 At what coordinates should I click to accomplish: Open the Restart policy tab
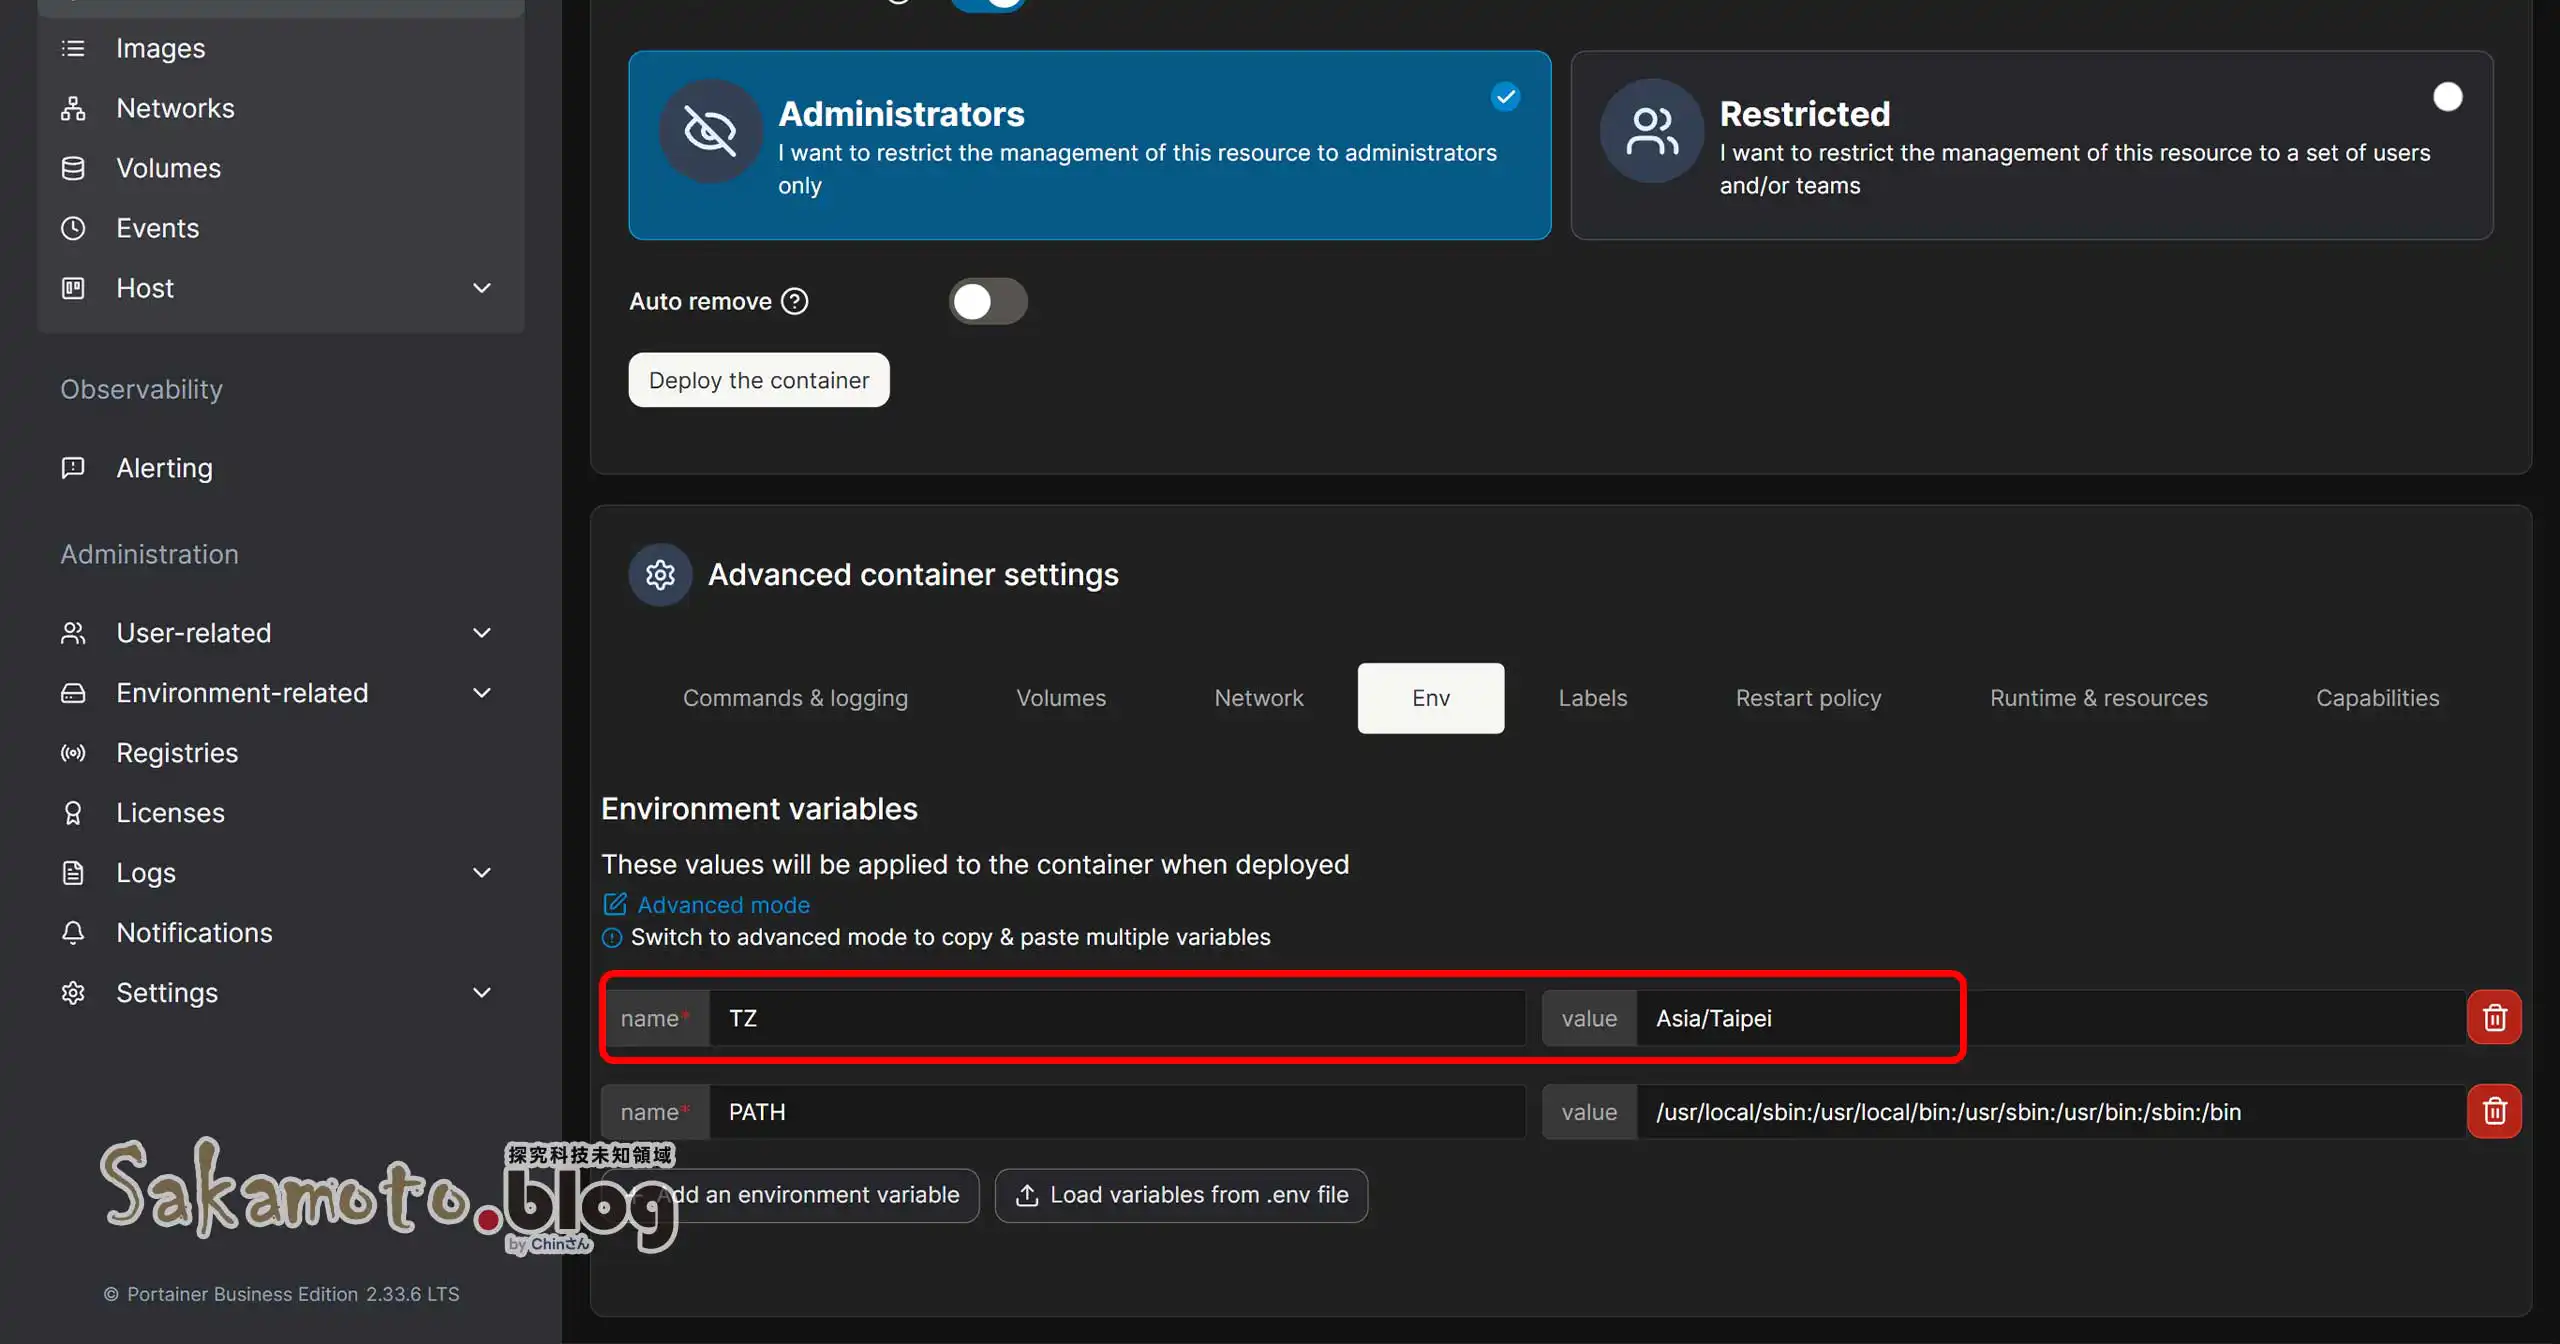pyautogui.click(x=1808, y=698)
